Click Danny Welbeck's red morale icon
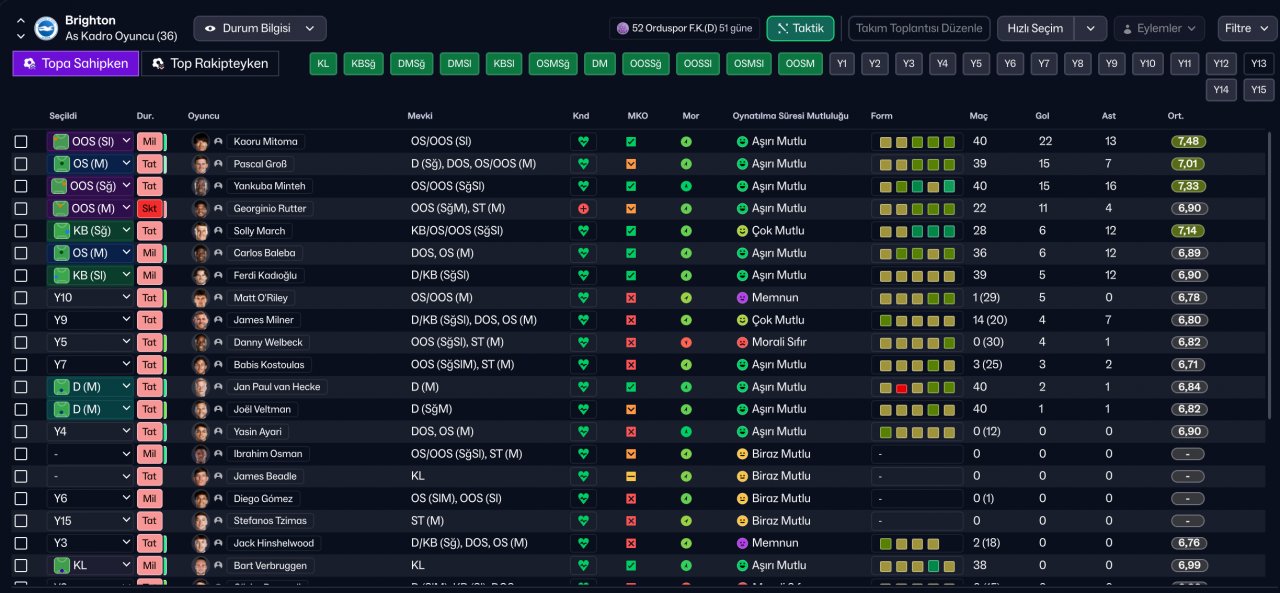 (x=686, y=343)
